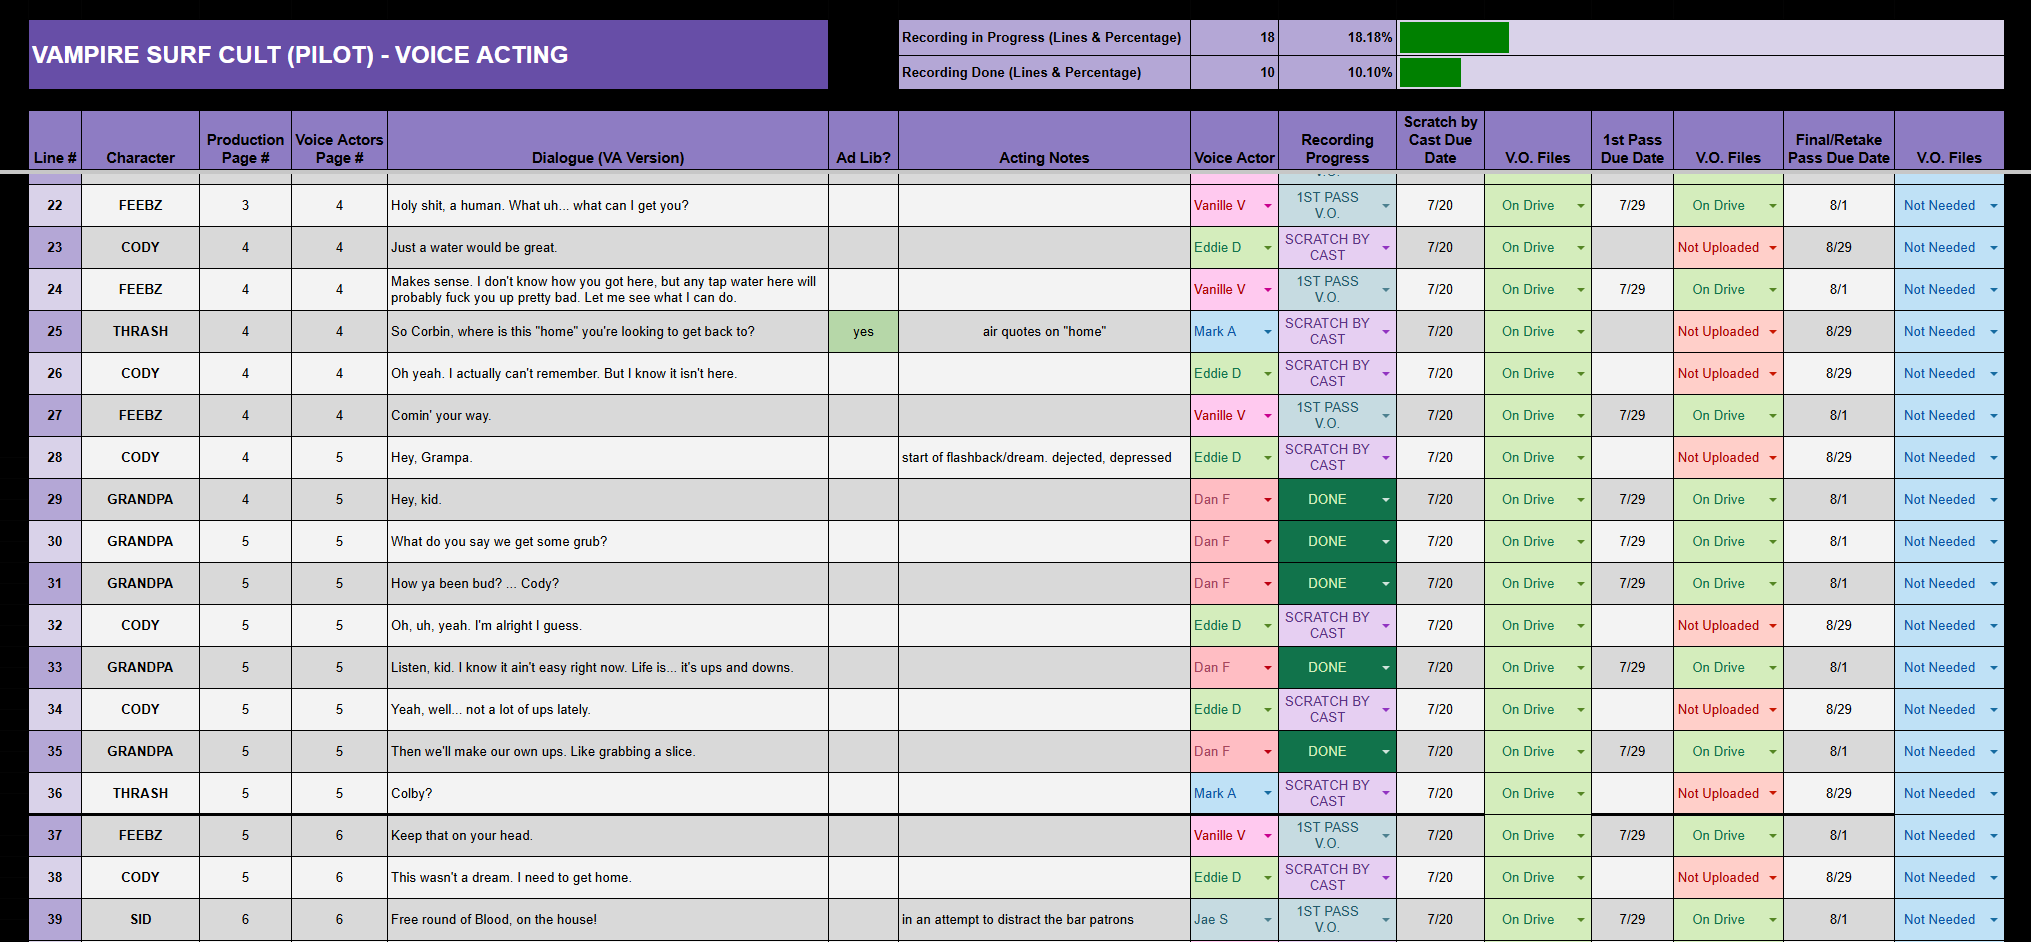2031x942 pixels.
Task: Open Dan F dropdown on line 35
Action: point(1267,752)
